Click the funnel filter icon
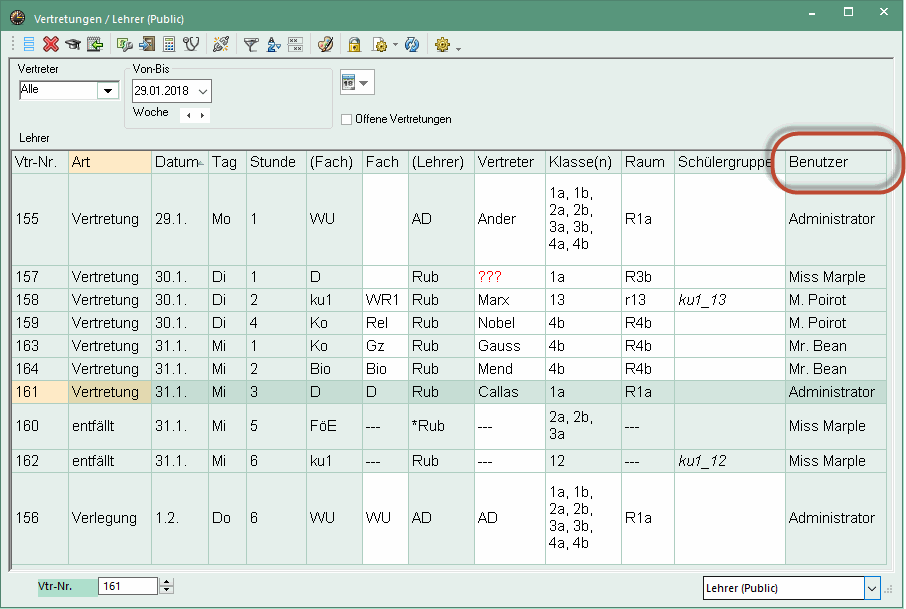906x609 pixels. 251,44
